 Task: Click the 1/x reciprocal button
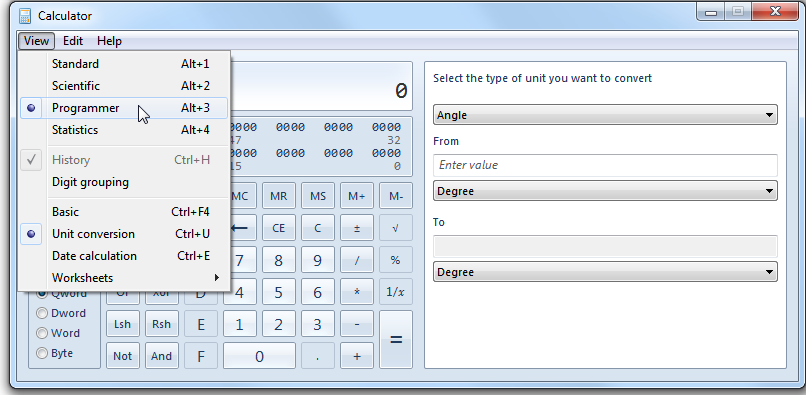coord(396,292)
